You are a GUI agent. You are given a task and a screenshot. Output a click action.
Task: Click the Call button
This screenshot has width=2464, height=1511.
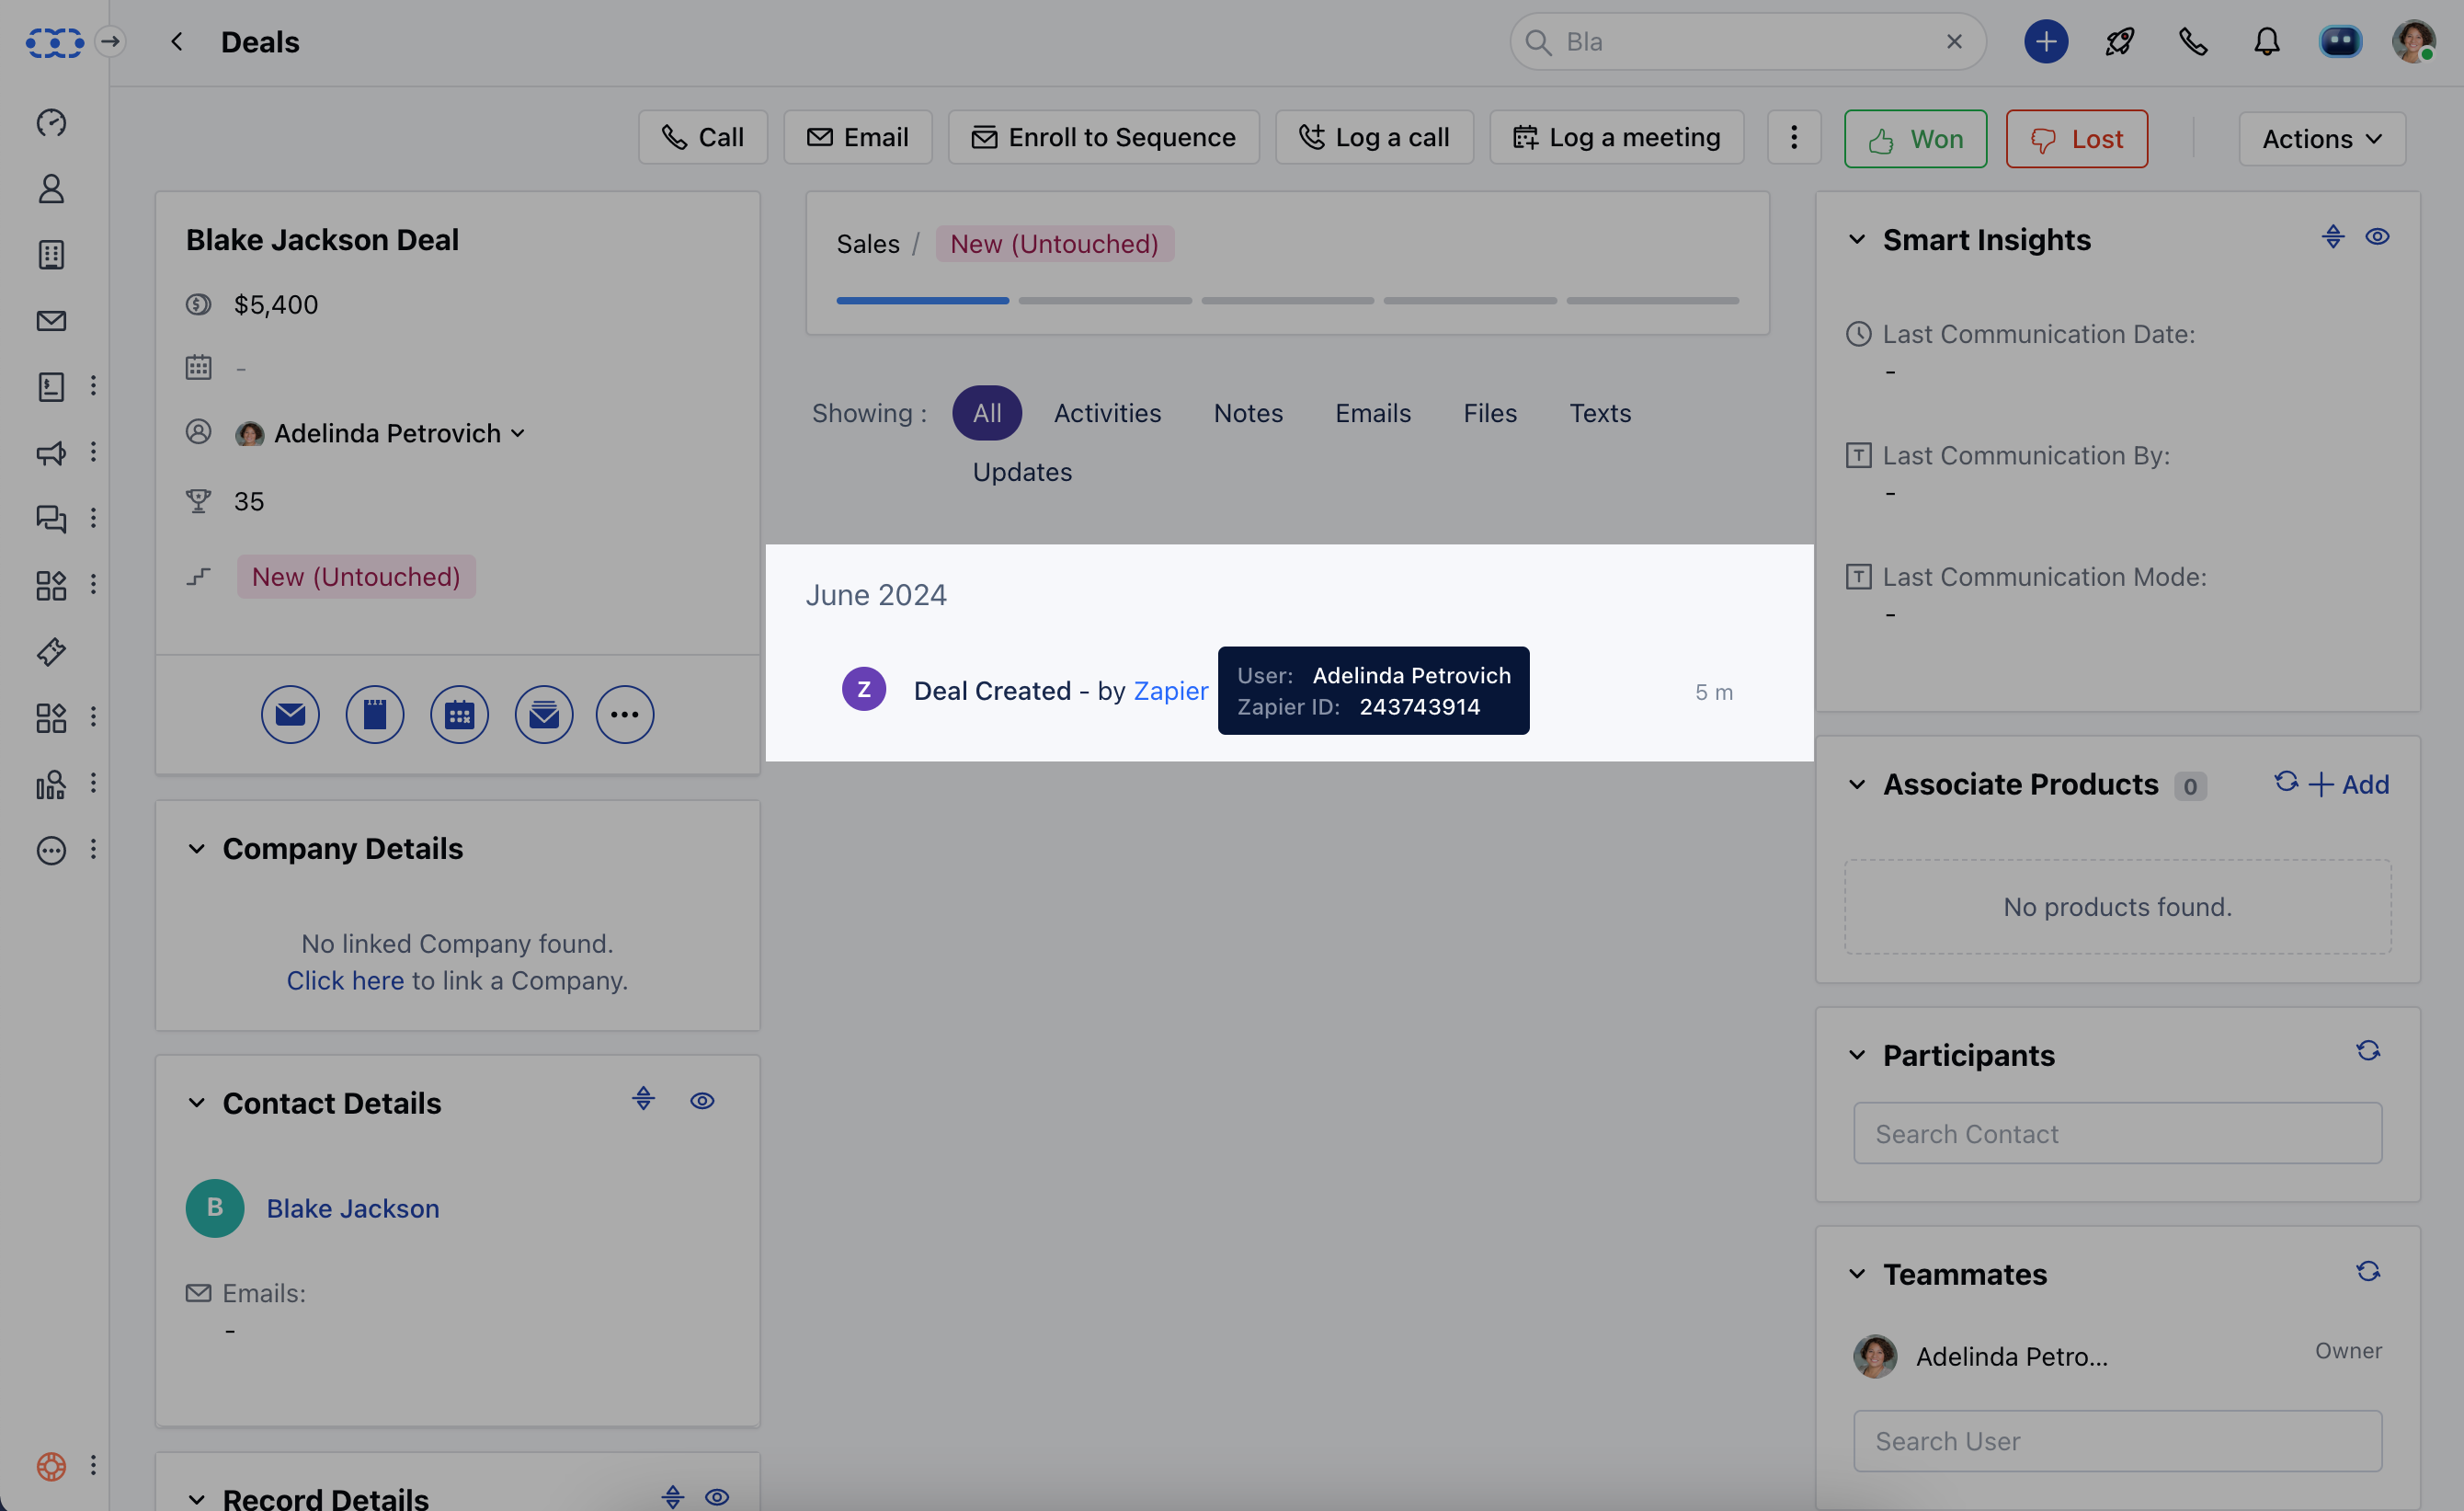pos(703,137)
